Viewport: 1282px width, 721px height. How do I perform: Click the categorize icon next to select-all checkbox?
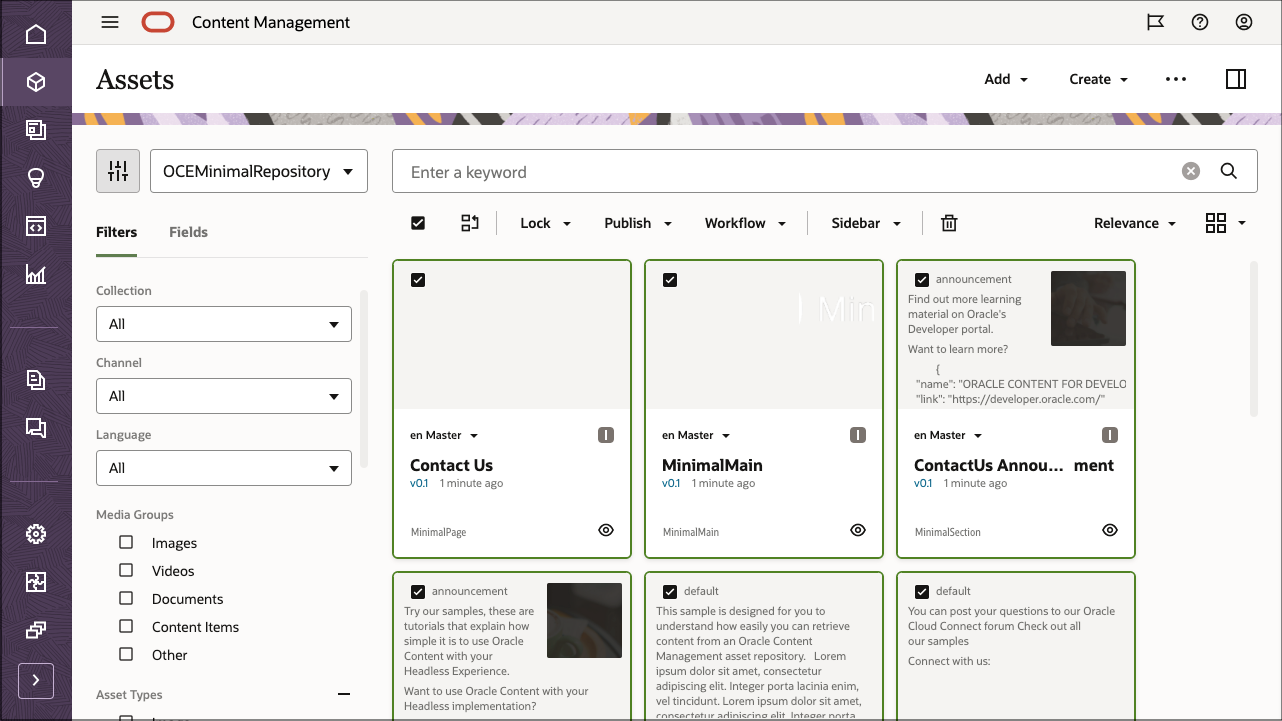tap(470, 223)
